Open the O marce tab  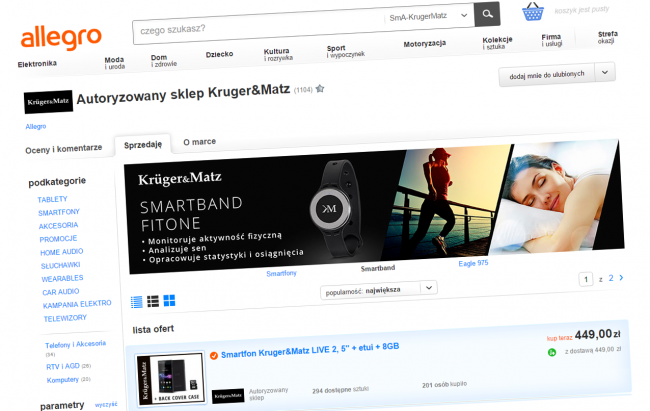[x=199, y=141]
